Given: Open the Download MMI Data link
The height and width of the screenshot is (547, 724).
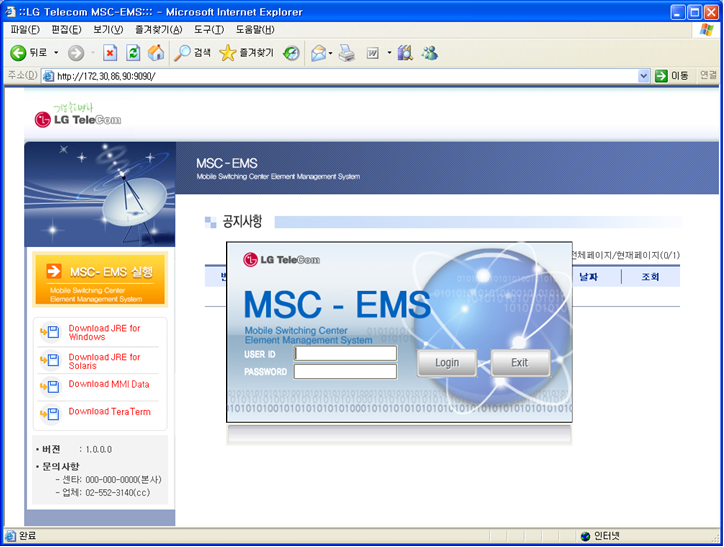Looking at the screenshot, I should click(109, 384).
